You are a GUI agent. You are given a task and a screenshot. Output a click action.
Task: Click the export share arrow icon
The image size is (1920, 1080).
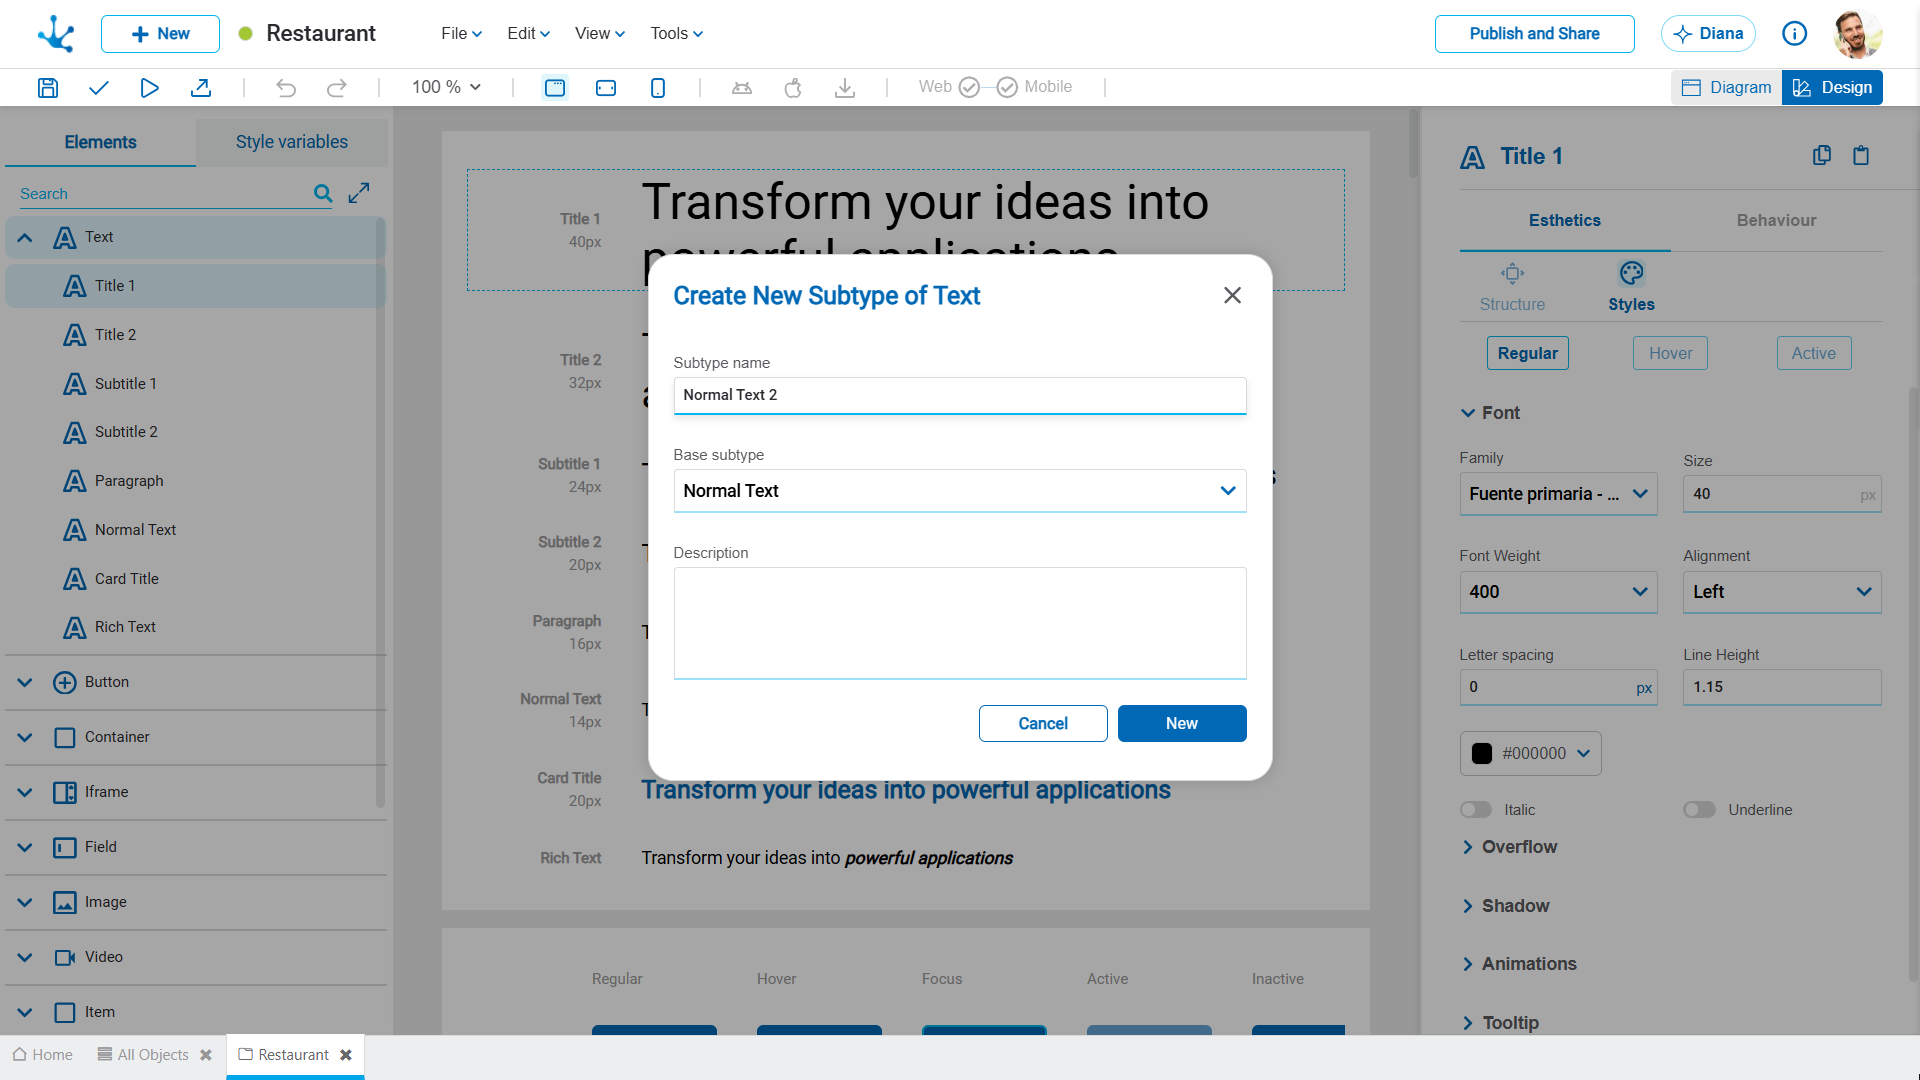[x=201, y=88]
